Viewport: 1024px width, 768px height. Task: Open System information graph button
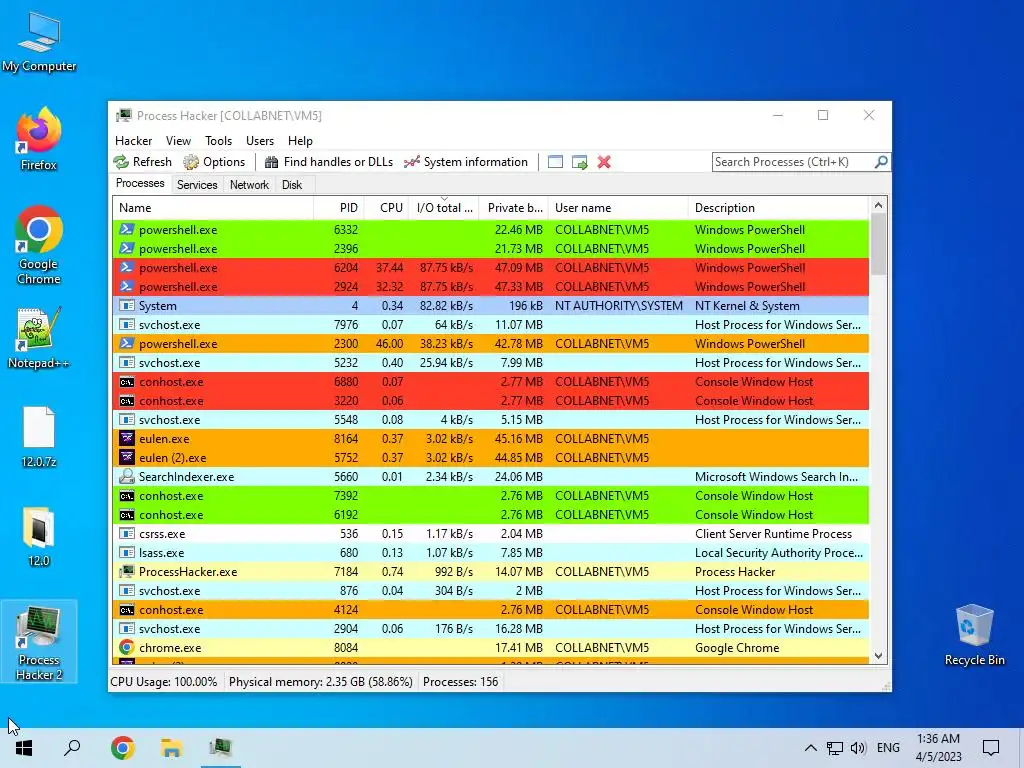coord(466,162)
